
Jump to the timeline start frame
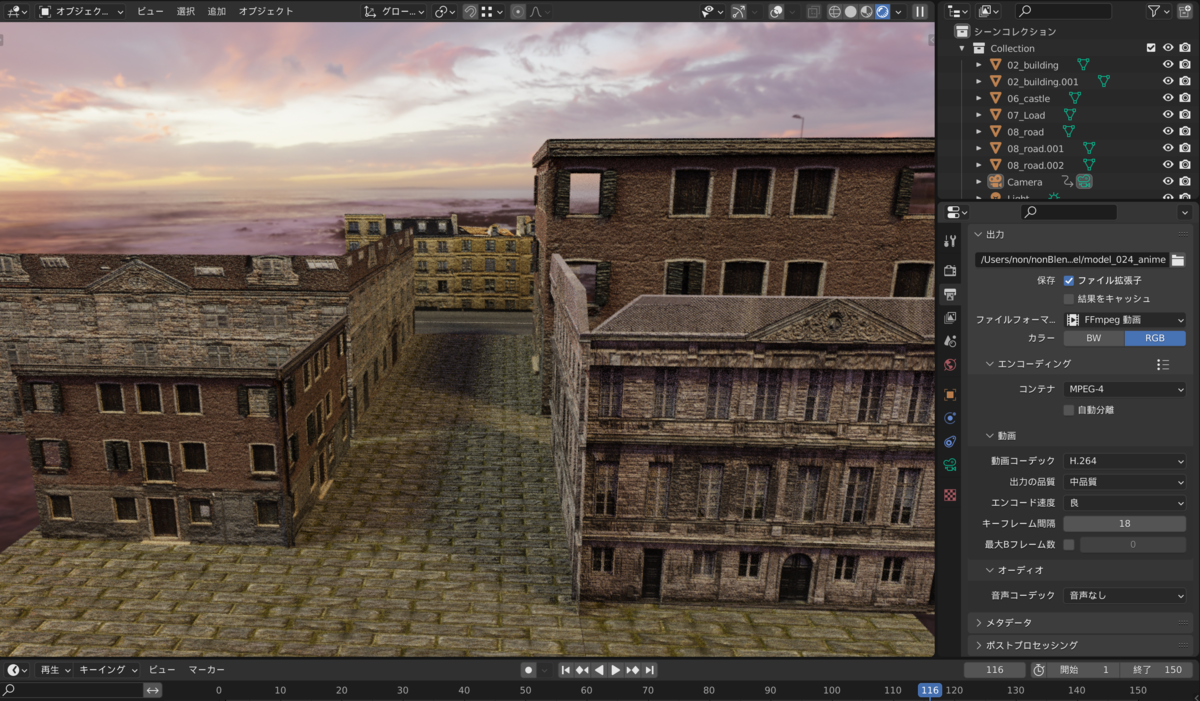coord(565,670)
